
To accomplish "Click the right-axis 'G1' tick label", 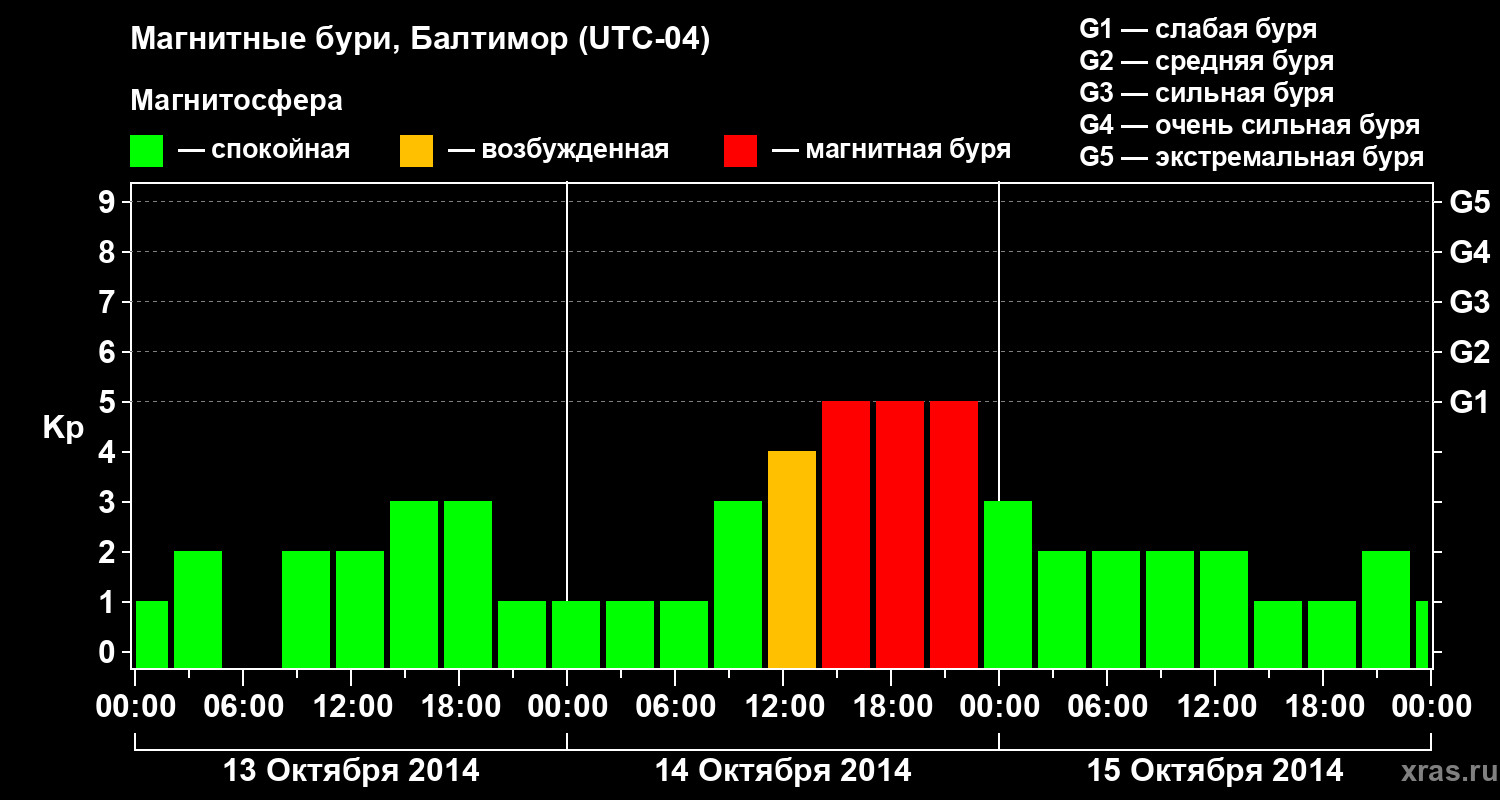I will click(1469, 402).
